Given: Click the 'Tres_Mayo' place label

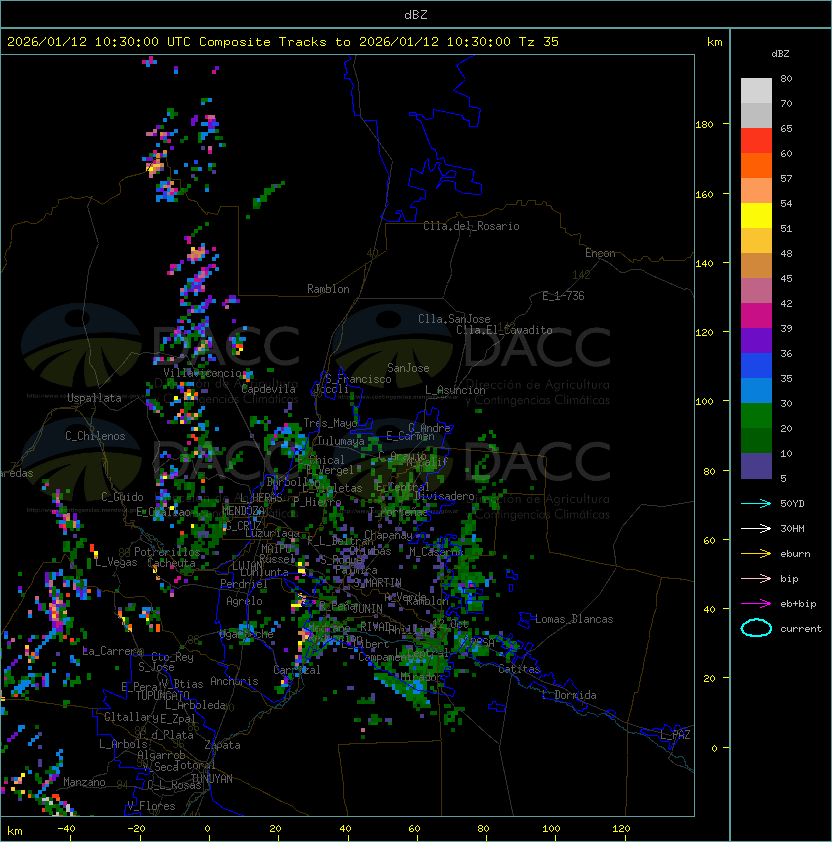Looking at the screenshot, I should 330,423.
